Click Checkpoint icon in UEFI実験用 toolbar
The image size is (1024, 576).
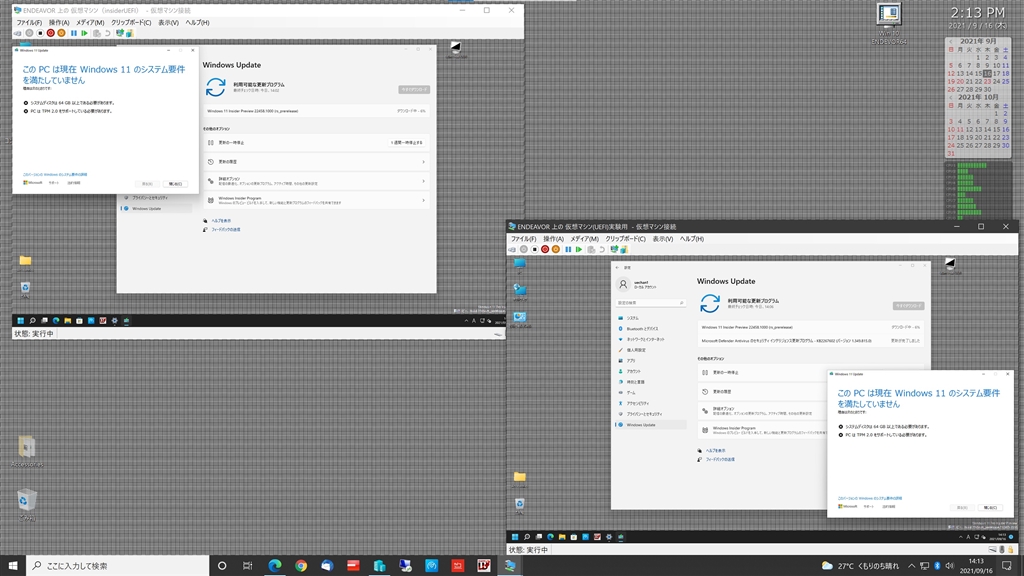click(591, 249)
